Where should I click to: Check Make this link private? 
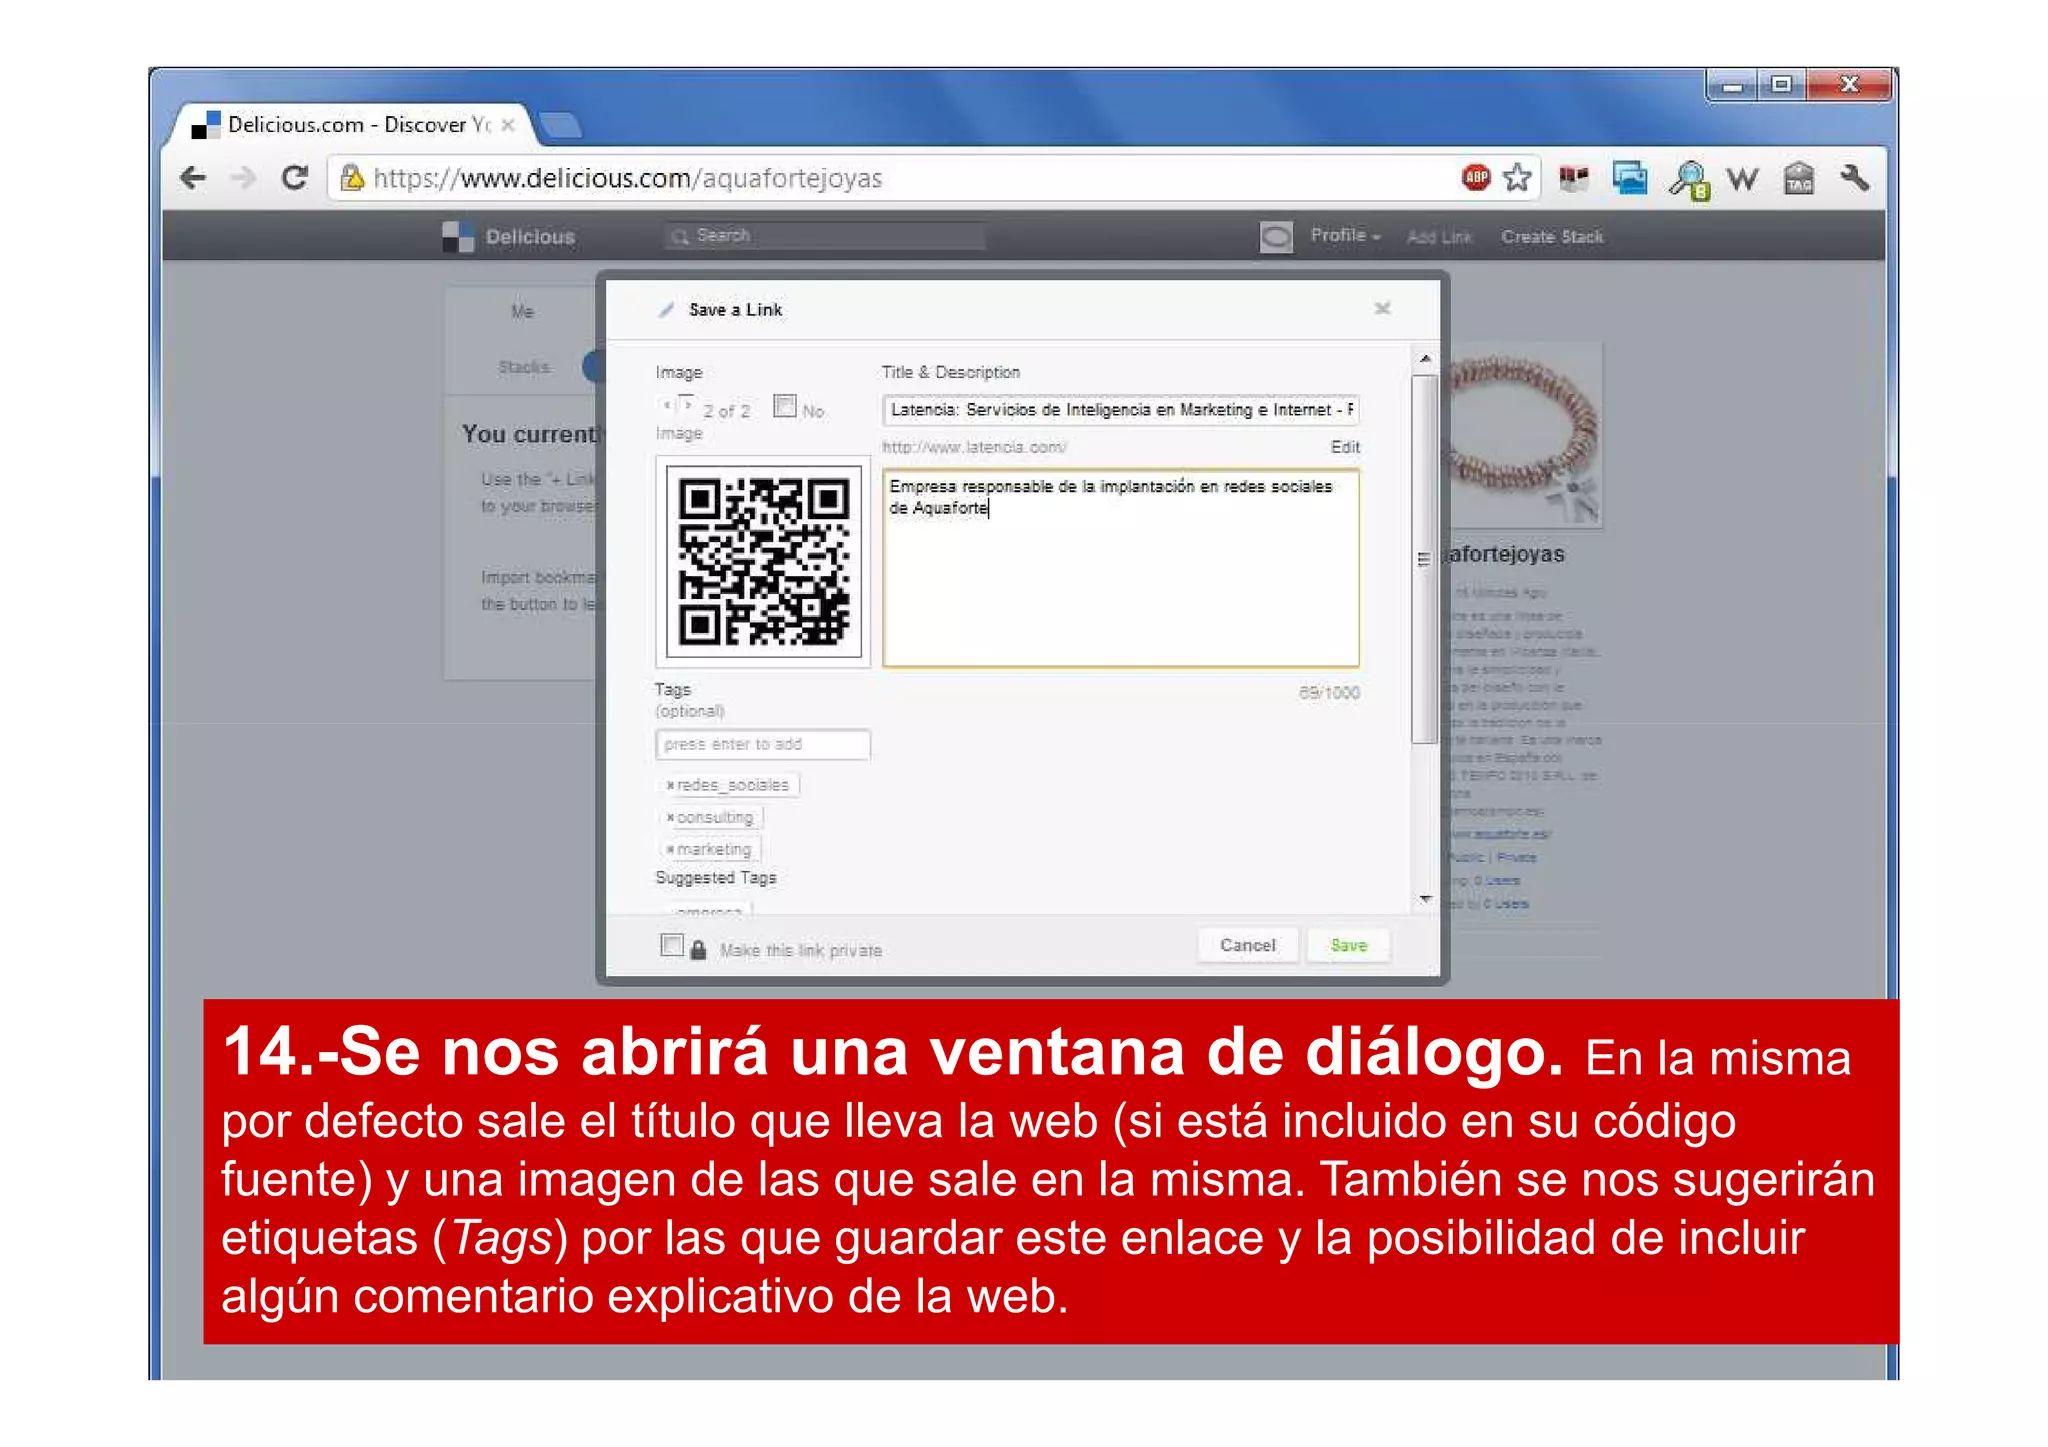tap(672, 945)
